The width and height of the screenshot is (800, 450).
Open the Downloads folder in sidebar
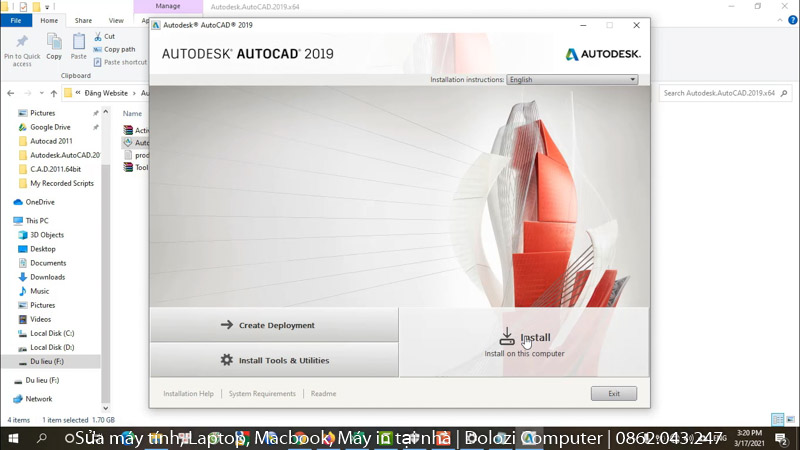coord(47,277)
